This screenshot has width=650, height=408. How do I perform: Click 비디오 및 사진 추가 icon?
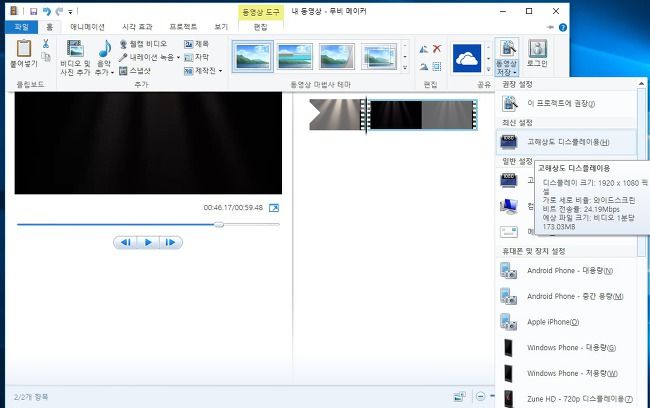pos(75,49)
